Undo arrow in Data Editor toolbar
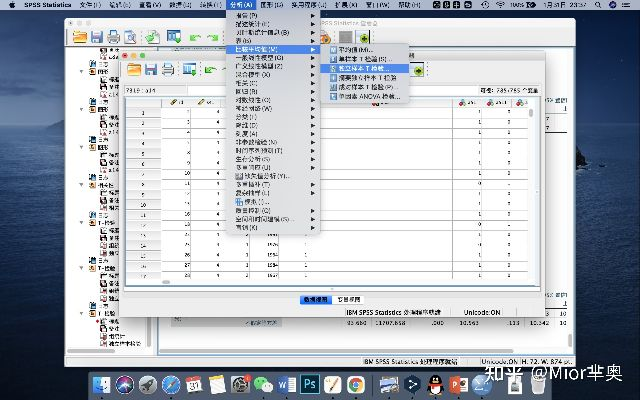640x400 pixels. 210,70
